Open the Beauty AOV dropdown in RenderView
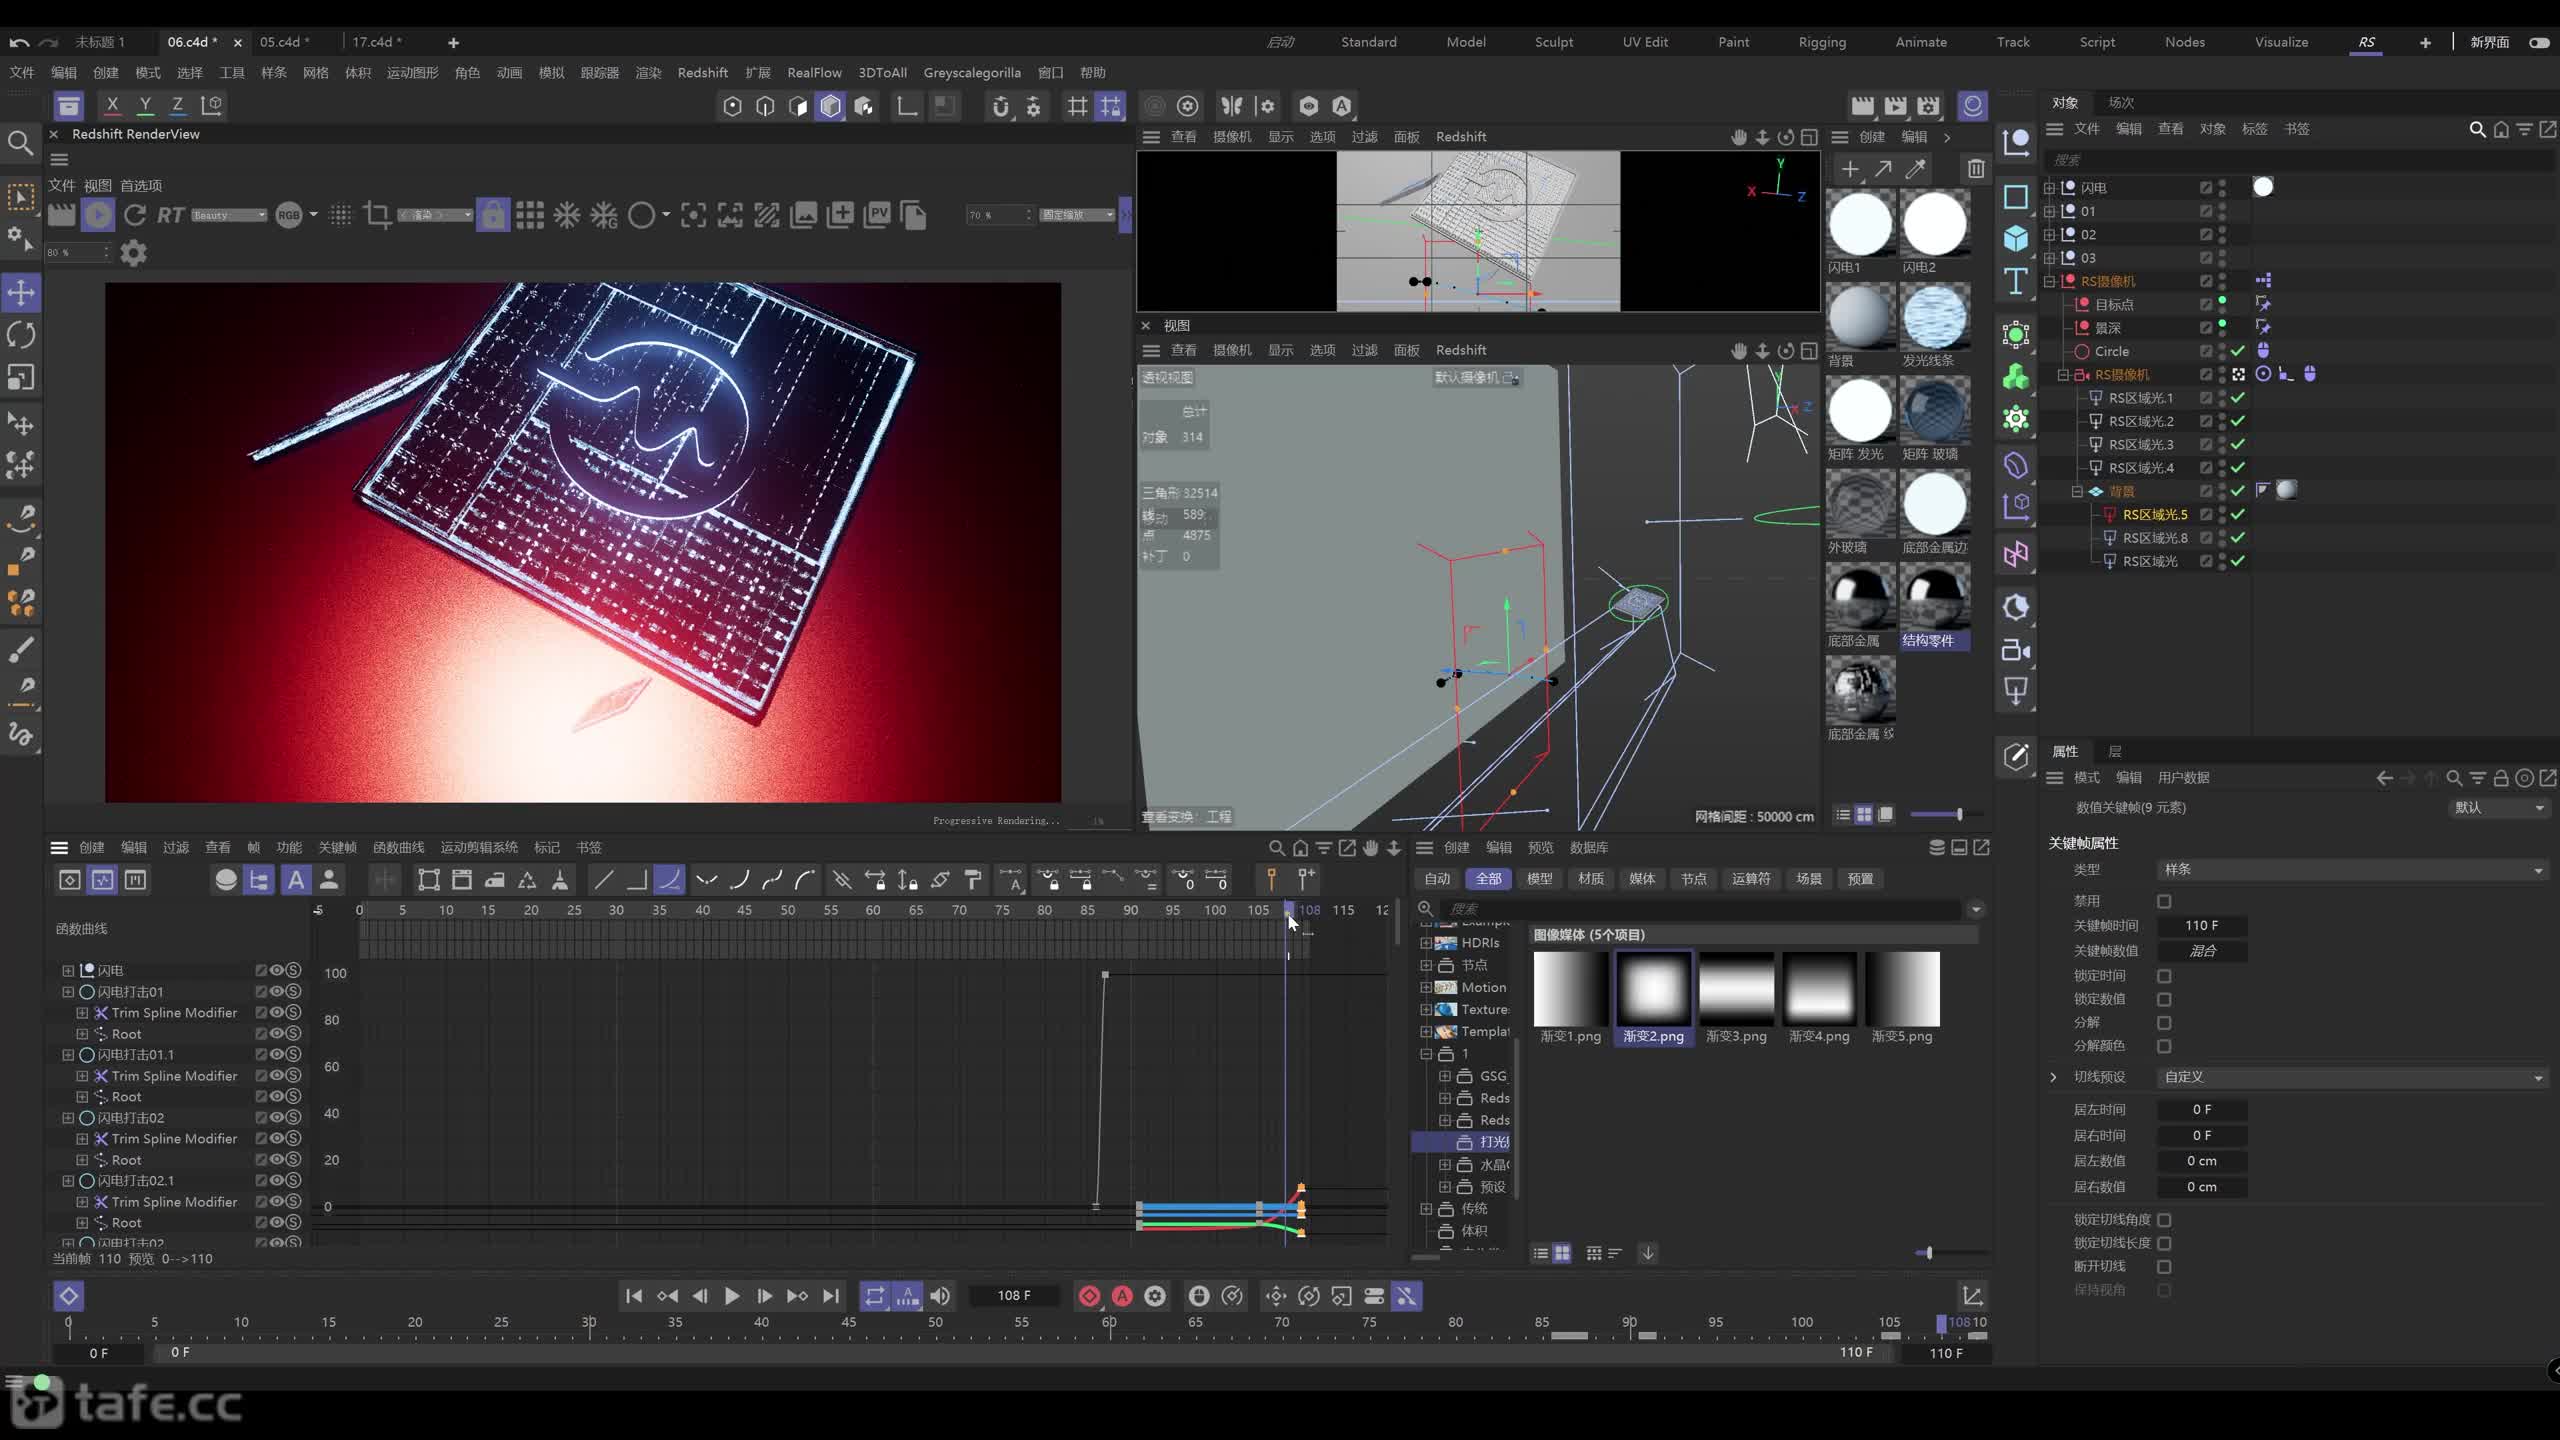The image size is (2560, 1440). [x=229, y=215]
